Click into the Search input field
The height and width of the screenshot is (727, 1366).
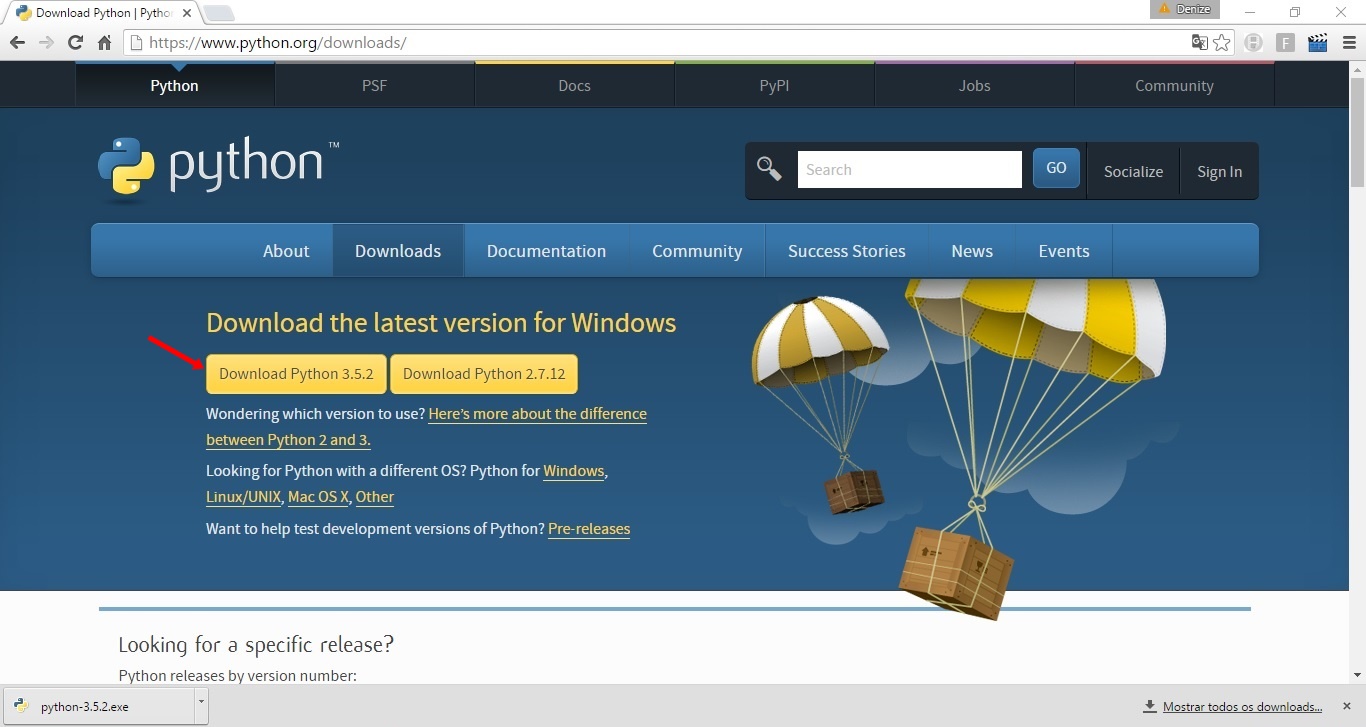pos(910,170)
